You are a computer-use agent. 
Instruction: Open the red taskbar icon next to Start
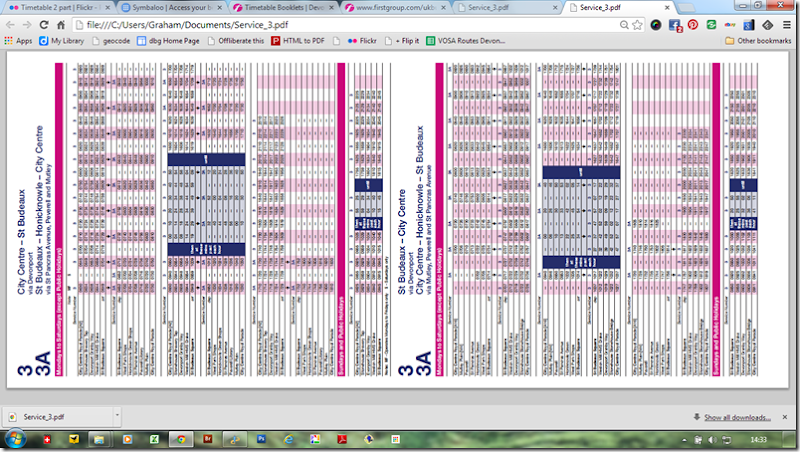tap(47, 439)
